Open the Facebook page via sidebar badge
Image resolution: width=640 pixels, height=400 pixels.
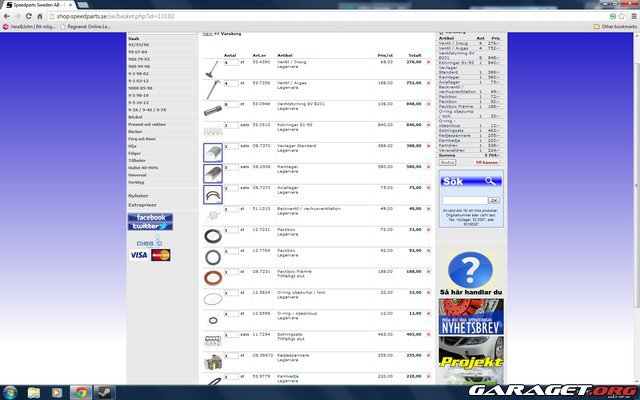tap(150, 217)
